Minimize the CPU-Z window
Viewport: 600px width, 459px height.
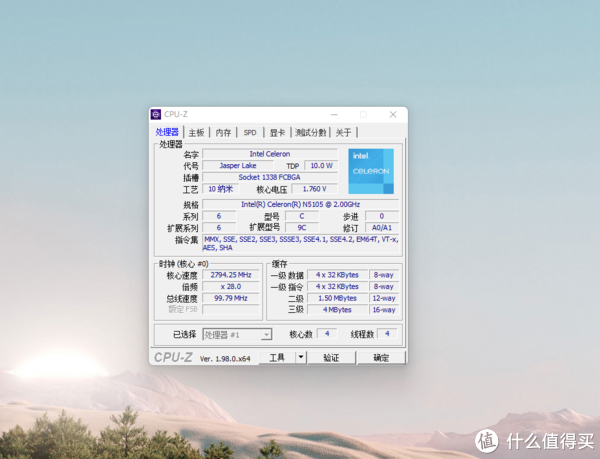(x=334, y=114)
